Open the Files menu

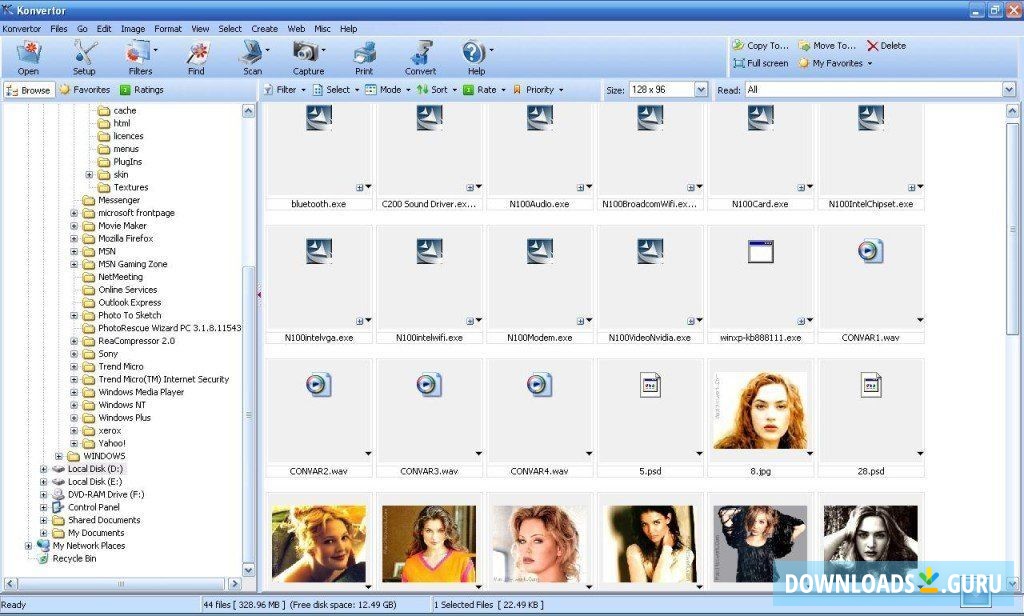(59, 29)
